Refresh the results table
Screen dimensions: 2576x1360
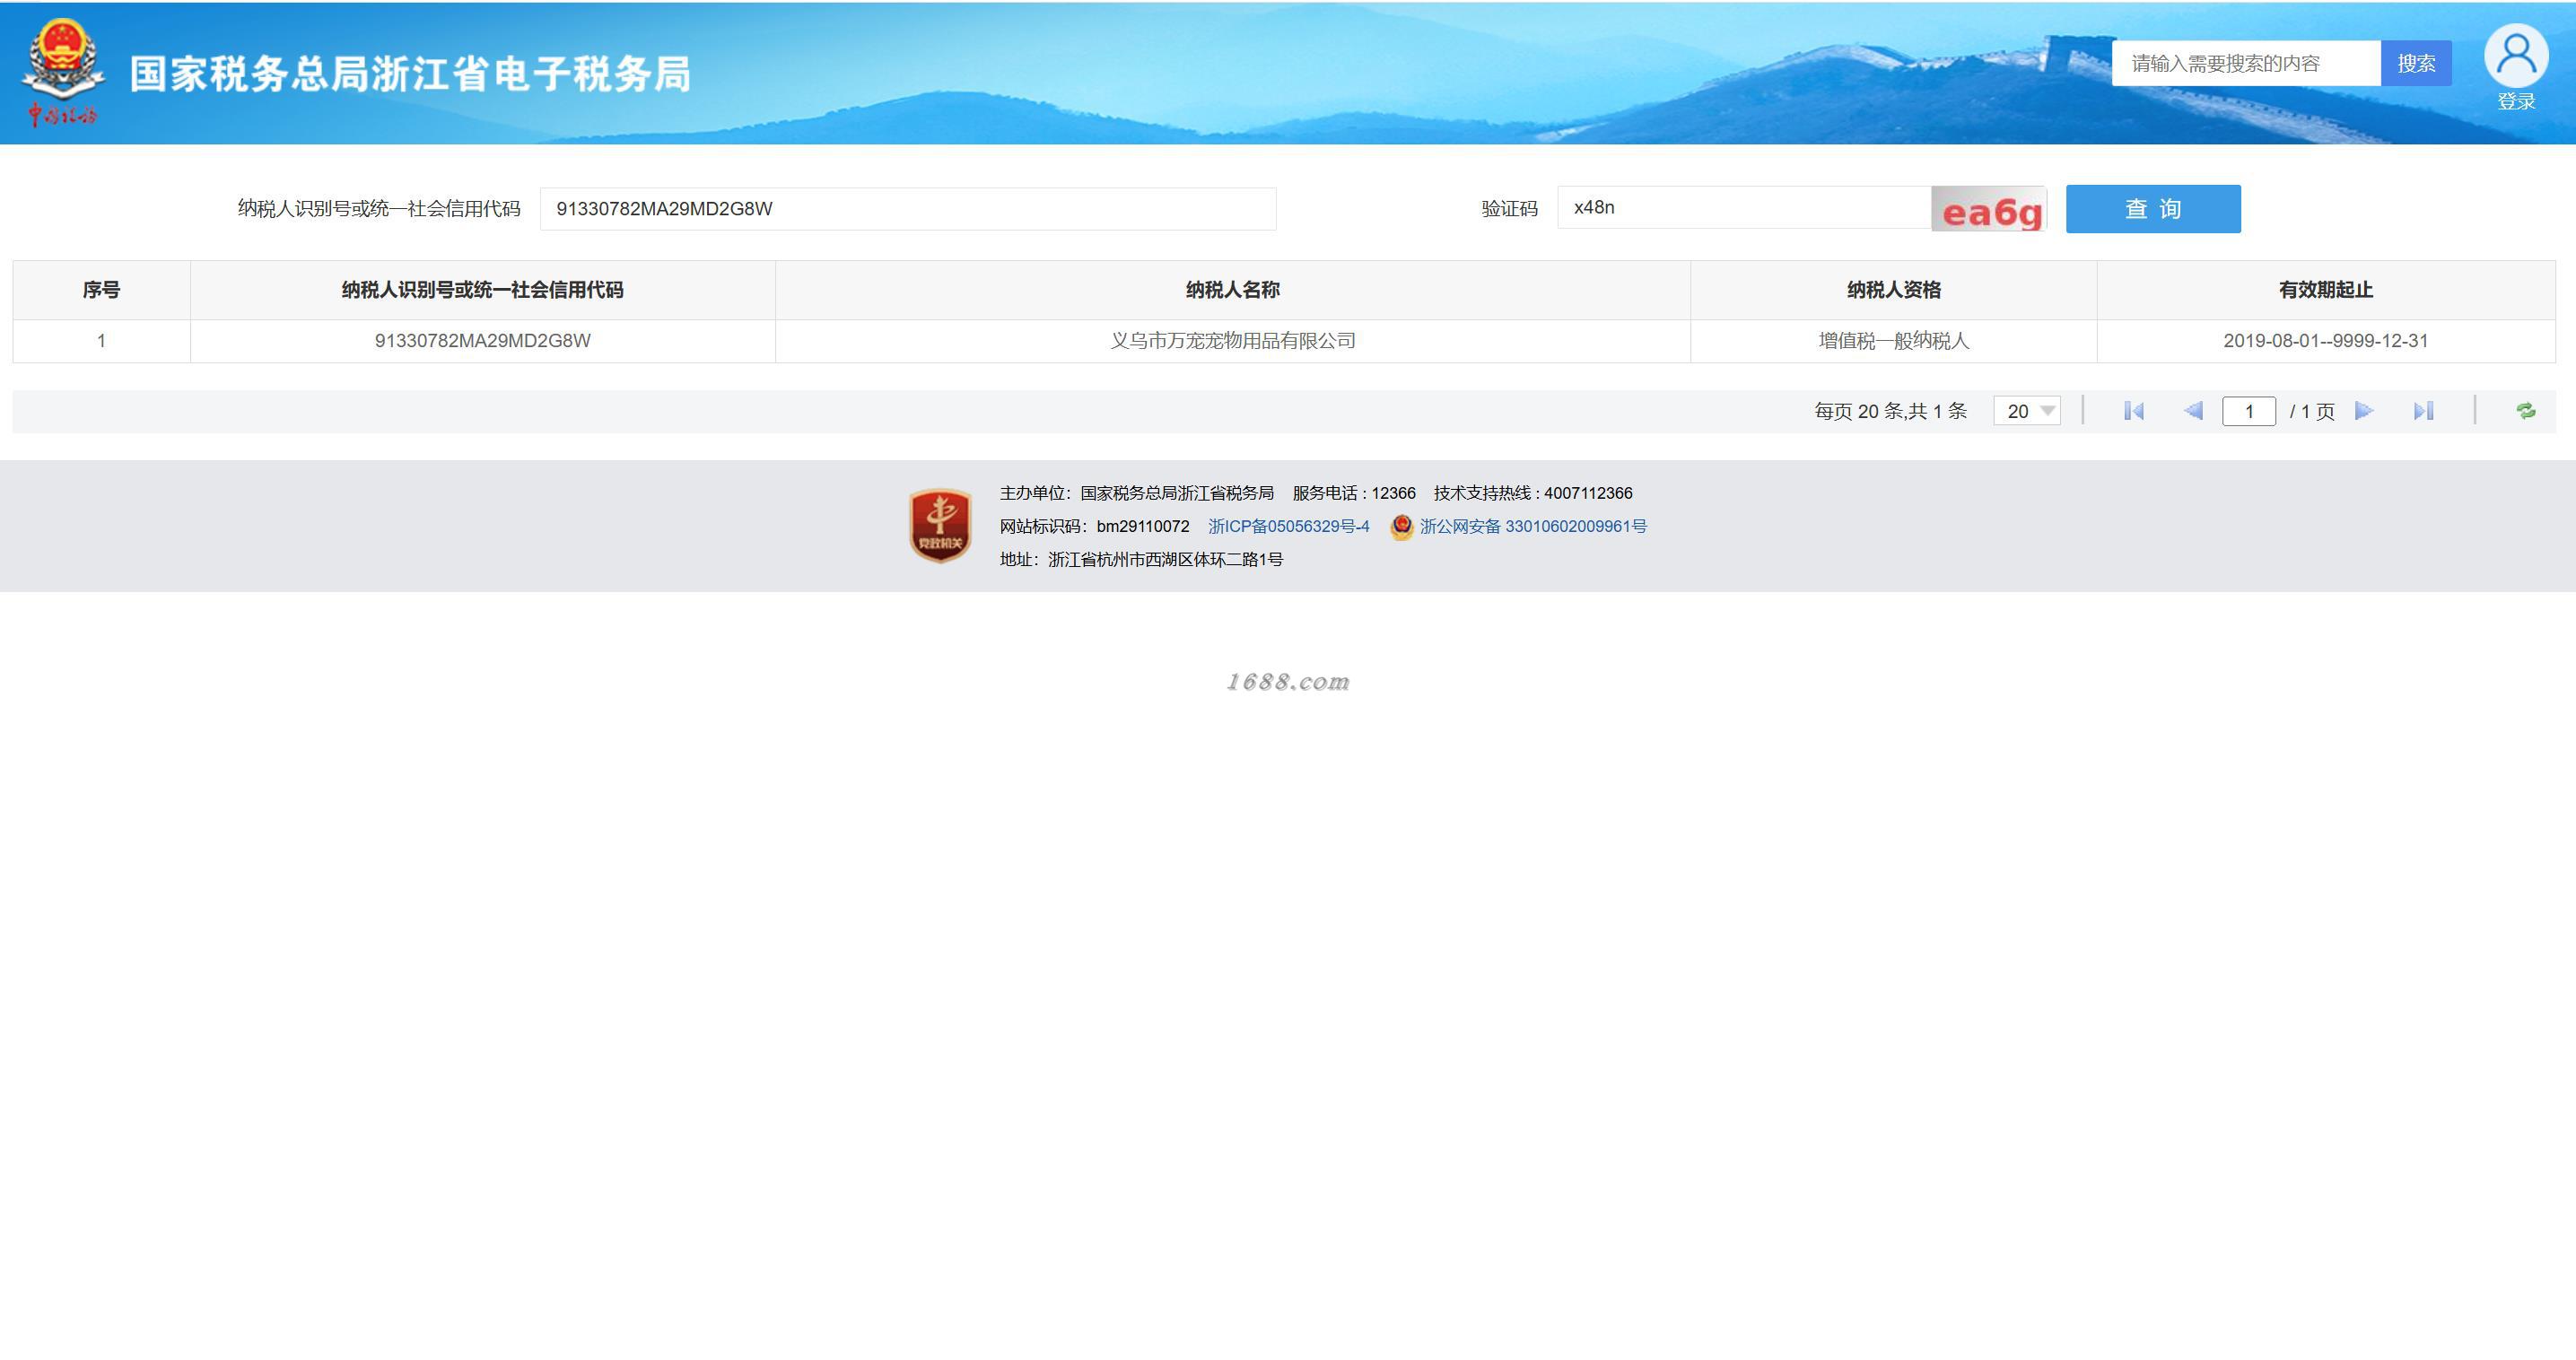coord(2525,411)
